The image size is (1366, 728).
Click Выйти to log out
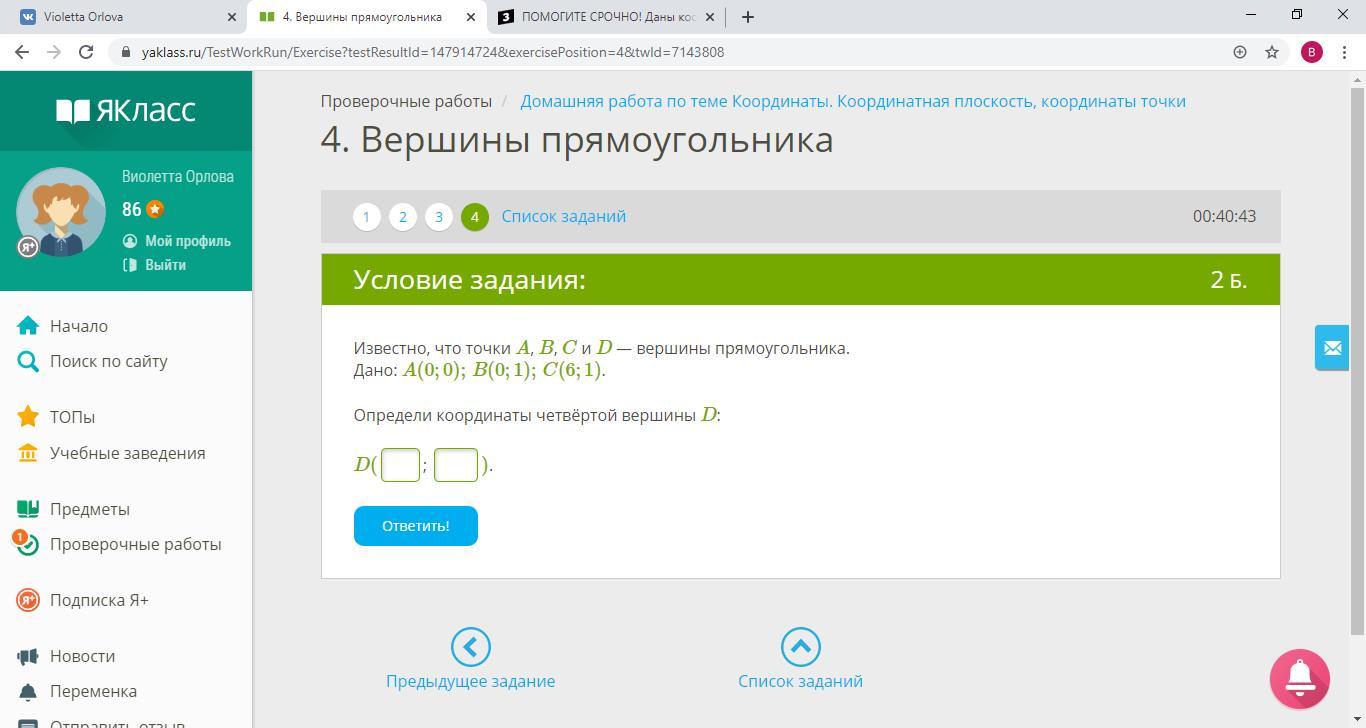coord(165,265)
